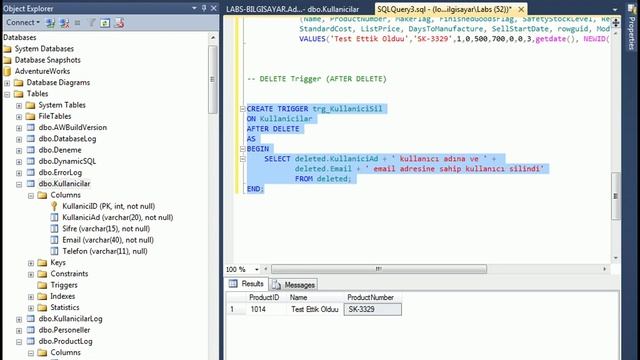Click the Disconnect server icon in Object Explorer

click(64, 23)
